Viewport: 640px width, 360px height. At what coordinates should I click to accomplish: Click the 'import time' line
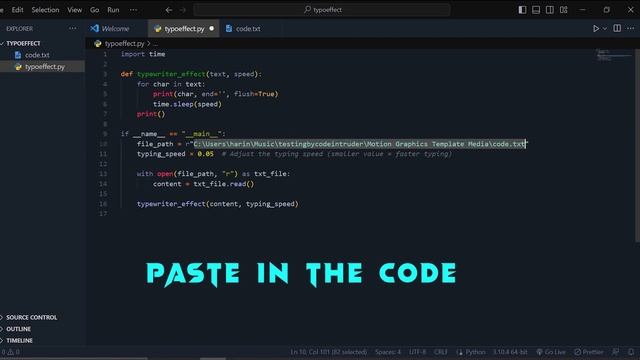[143, 54]
